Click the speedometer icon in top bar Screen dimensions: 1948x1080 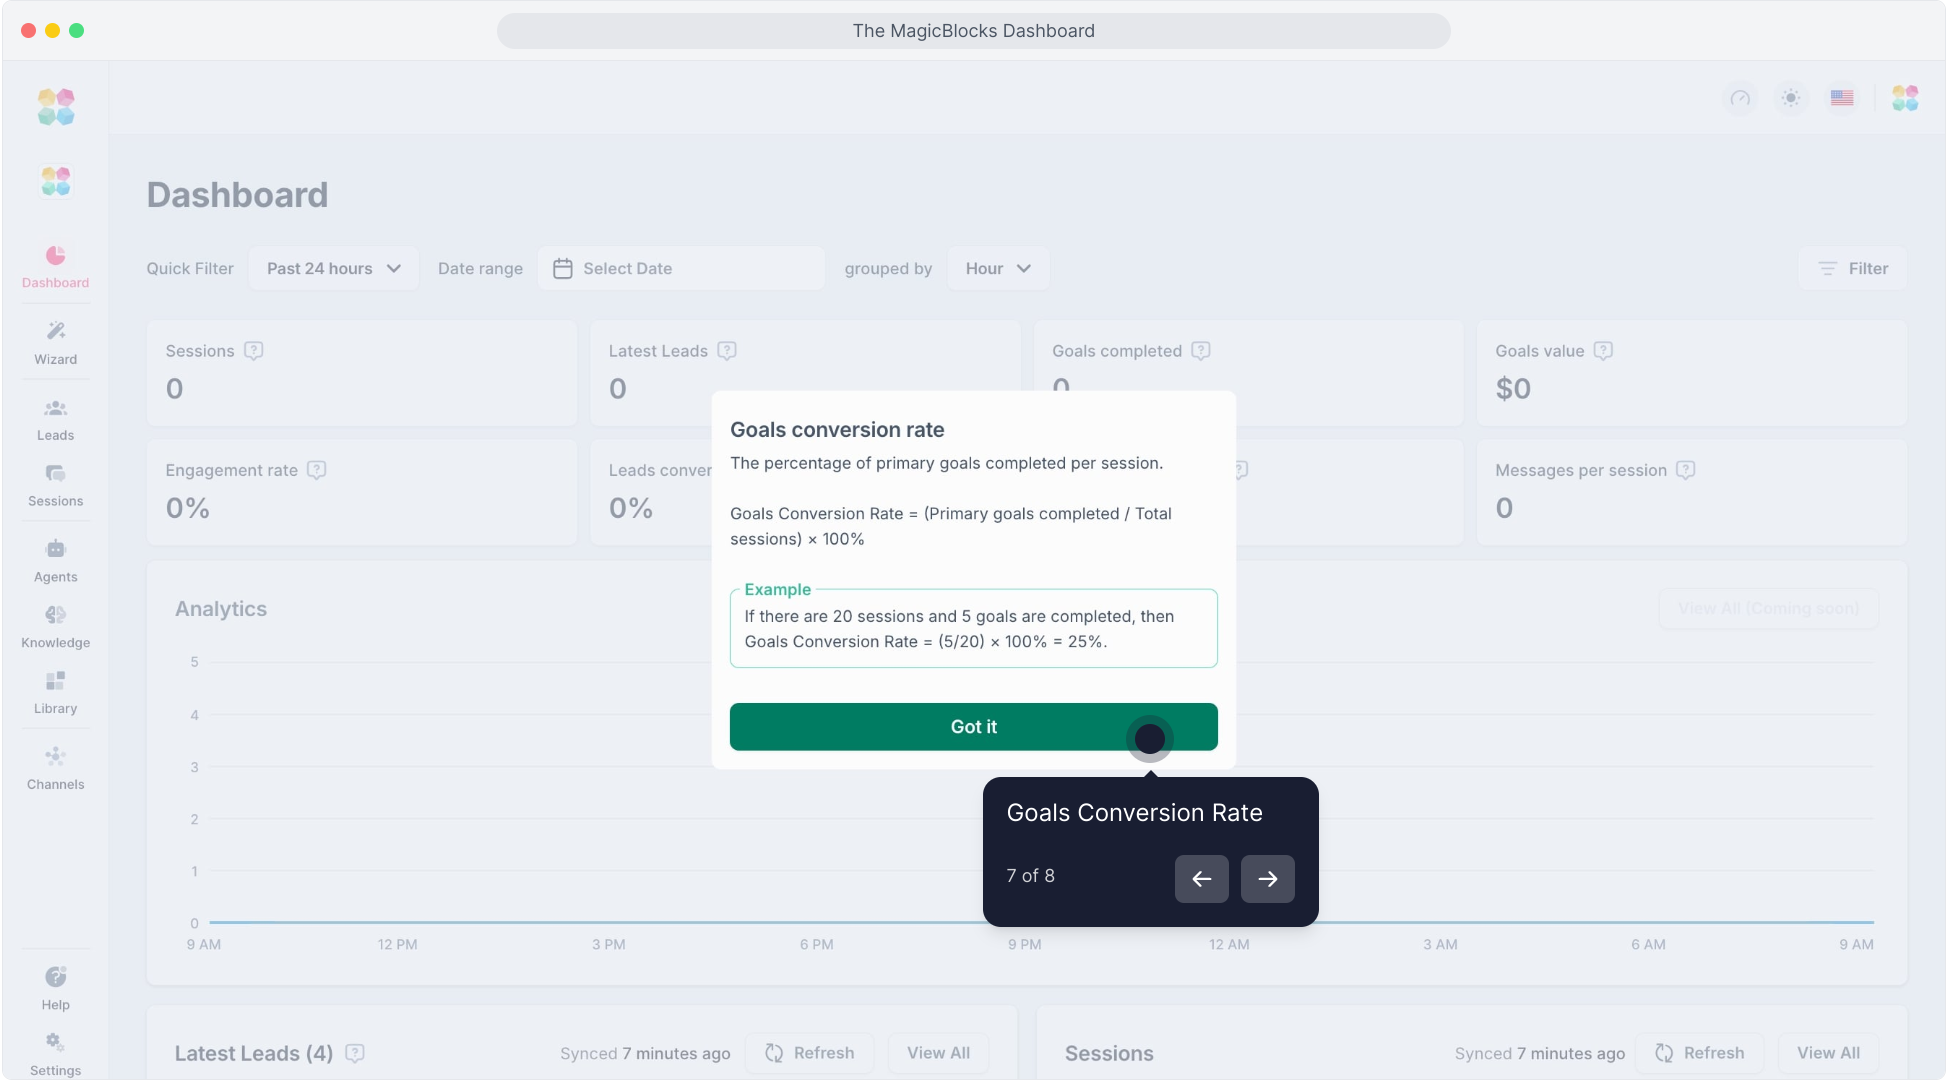coord(1740,98)
